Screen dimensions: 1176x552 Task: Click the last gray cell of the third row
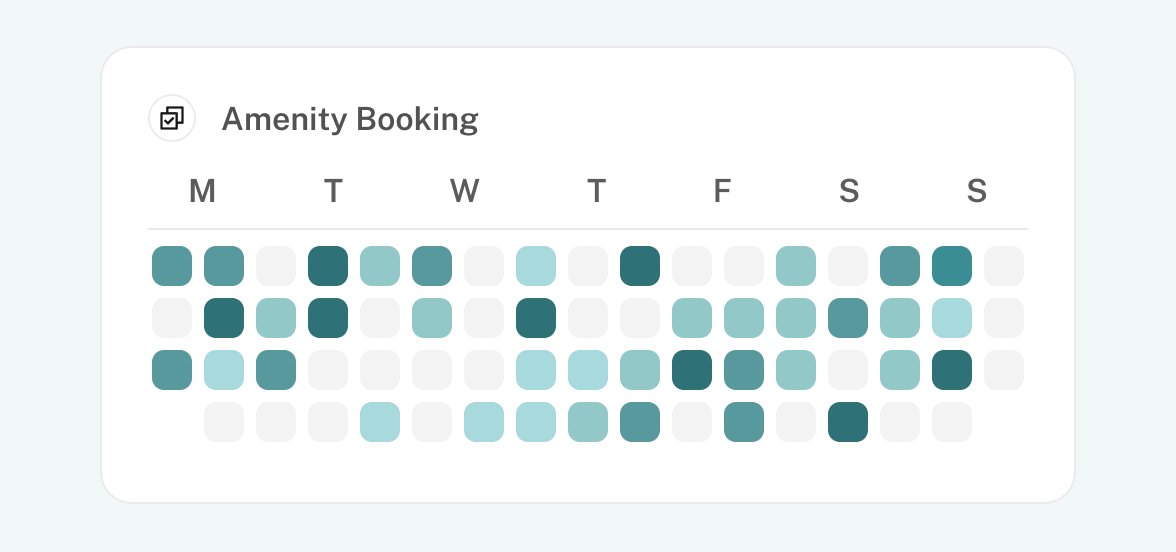click(1004, 370)
